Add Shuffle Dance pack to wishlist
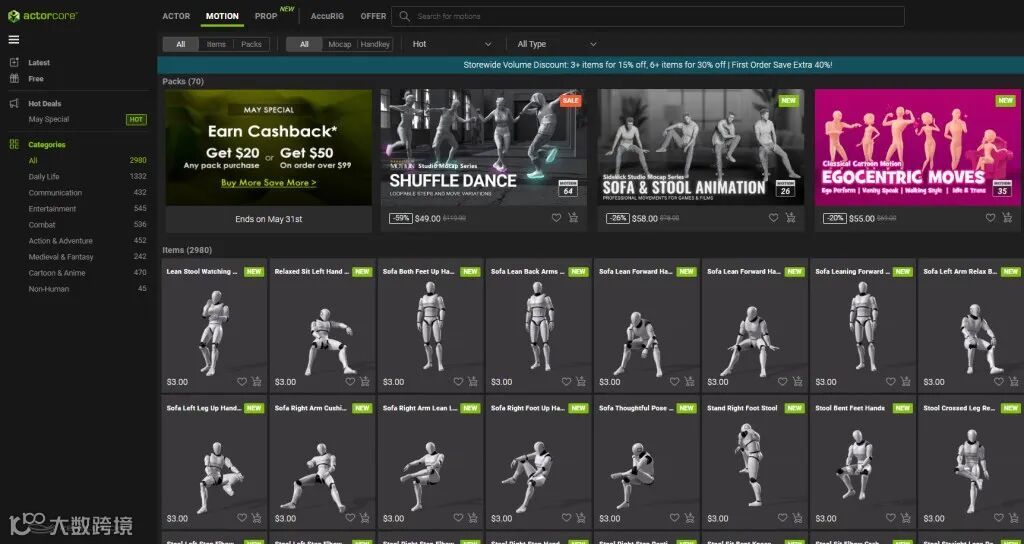The image size is (1024, 544). coord(556,218)
